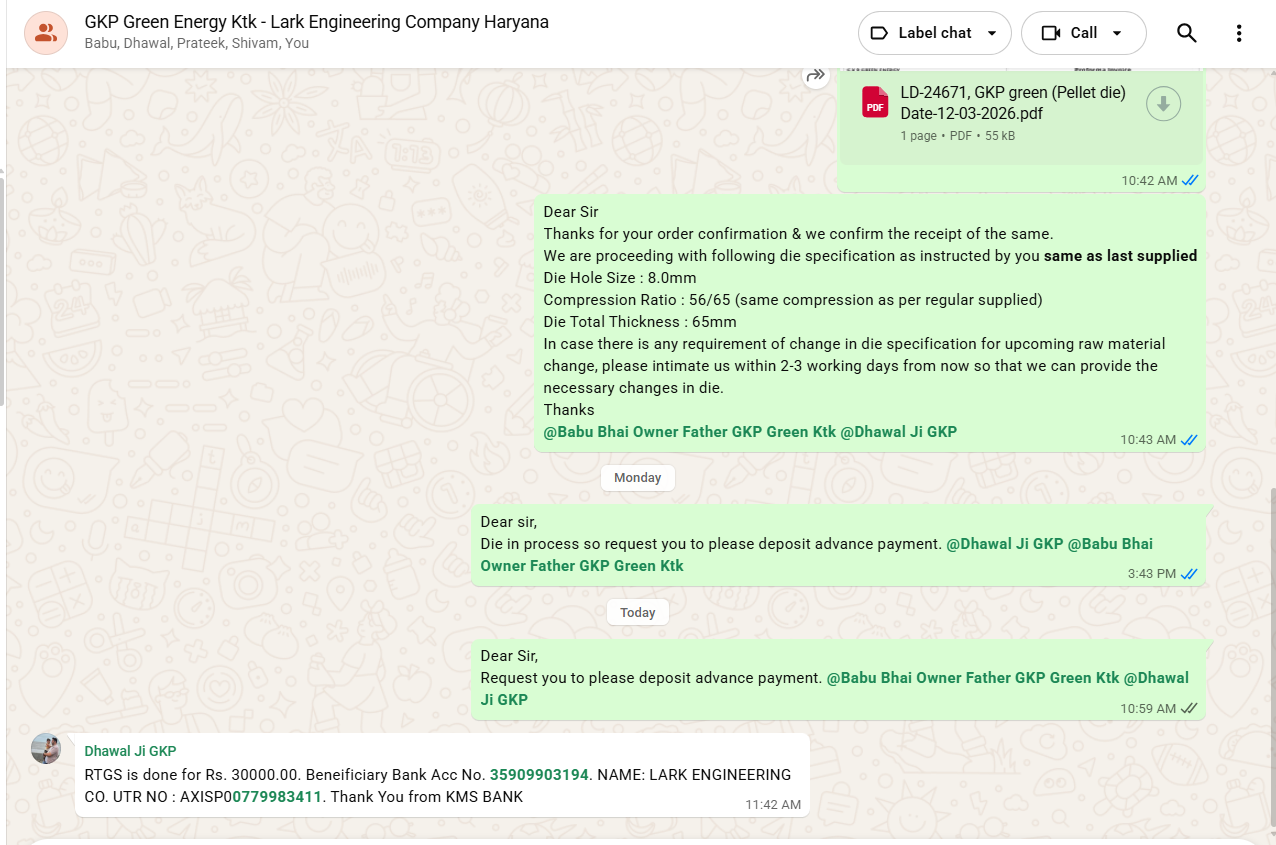The image size is (1276, 845).
Task: Click the video camera icon on Call button
Action: coord(1050,33)
